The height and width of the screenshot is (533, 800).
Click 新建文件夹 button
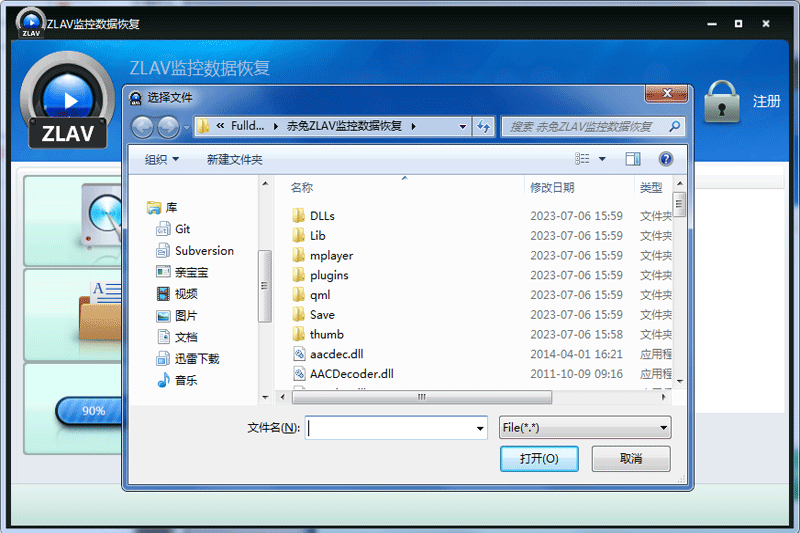pyautogui.click(x=235, y=160)
